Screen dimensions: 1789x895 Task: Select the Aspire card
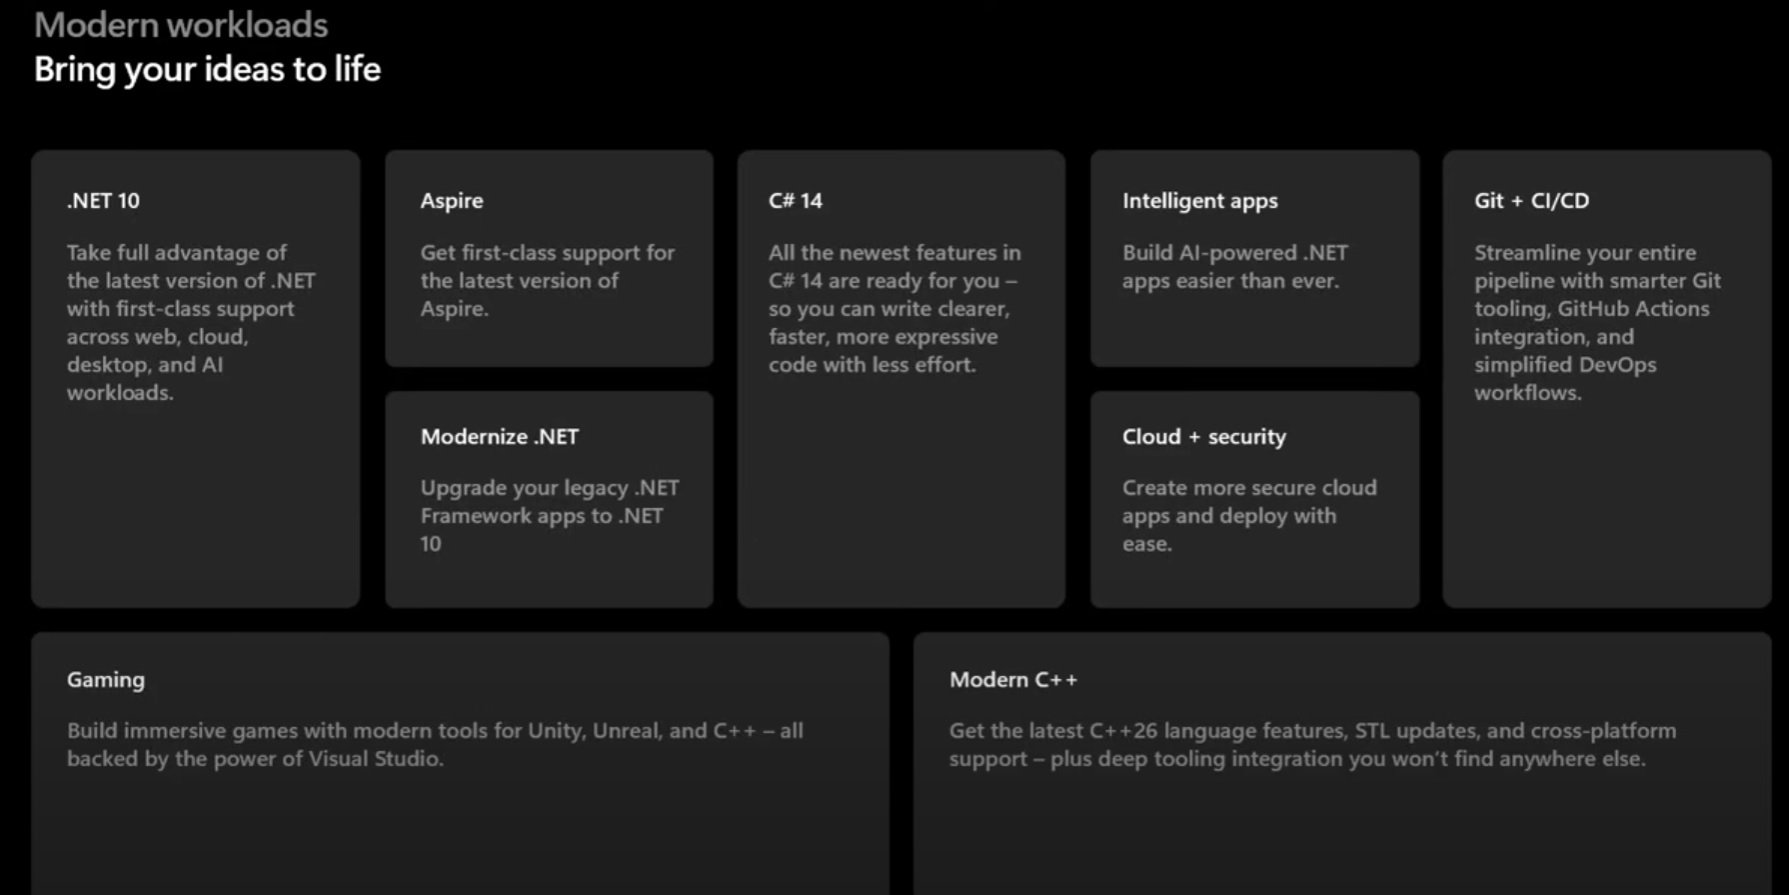coord(549,259)
